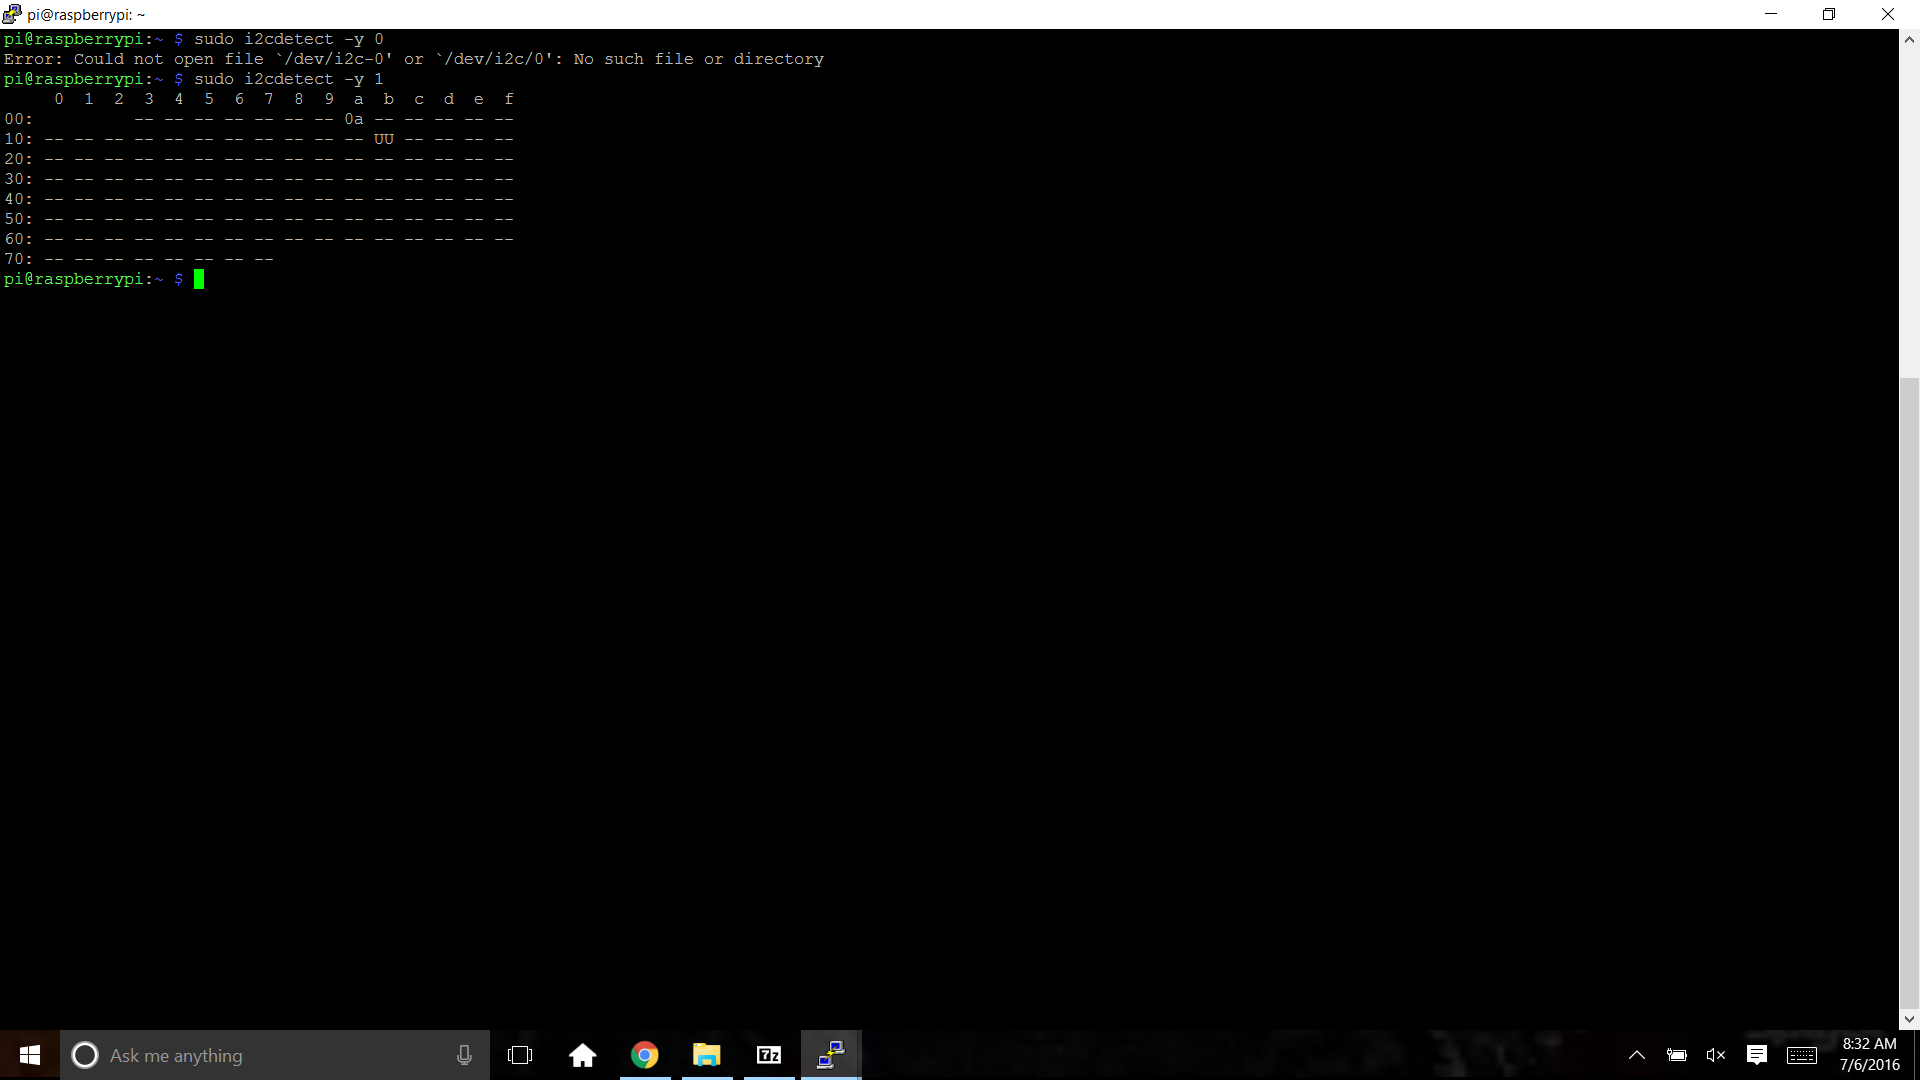This screenshot has height=1080, width=1920.
Task: Open the home icon app in taskbar
Action: coord(582,1055)
